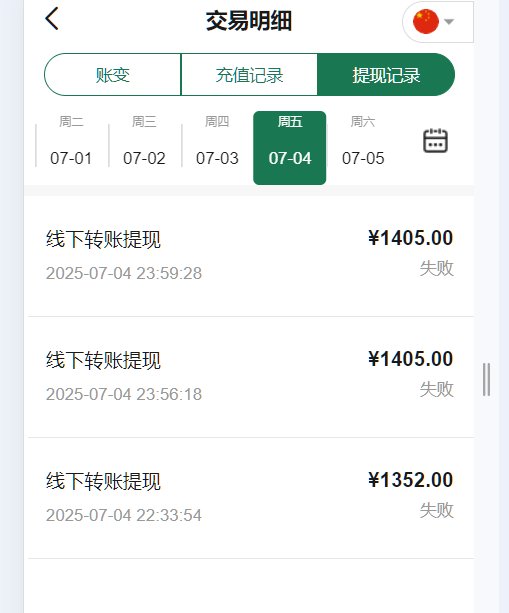
Task: Click the ¥1405.00 amount at 23:56:18
Action: [x=410, y=359]
